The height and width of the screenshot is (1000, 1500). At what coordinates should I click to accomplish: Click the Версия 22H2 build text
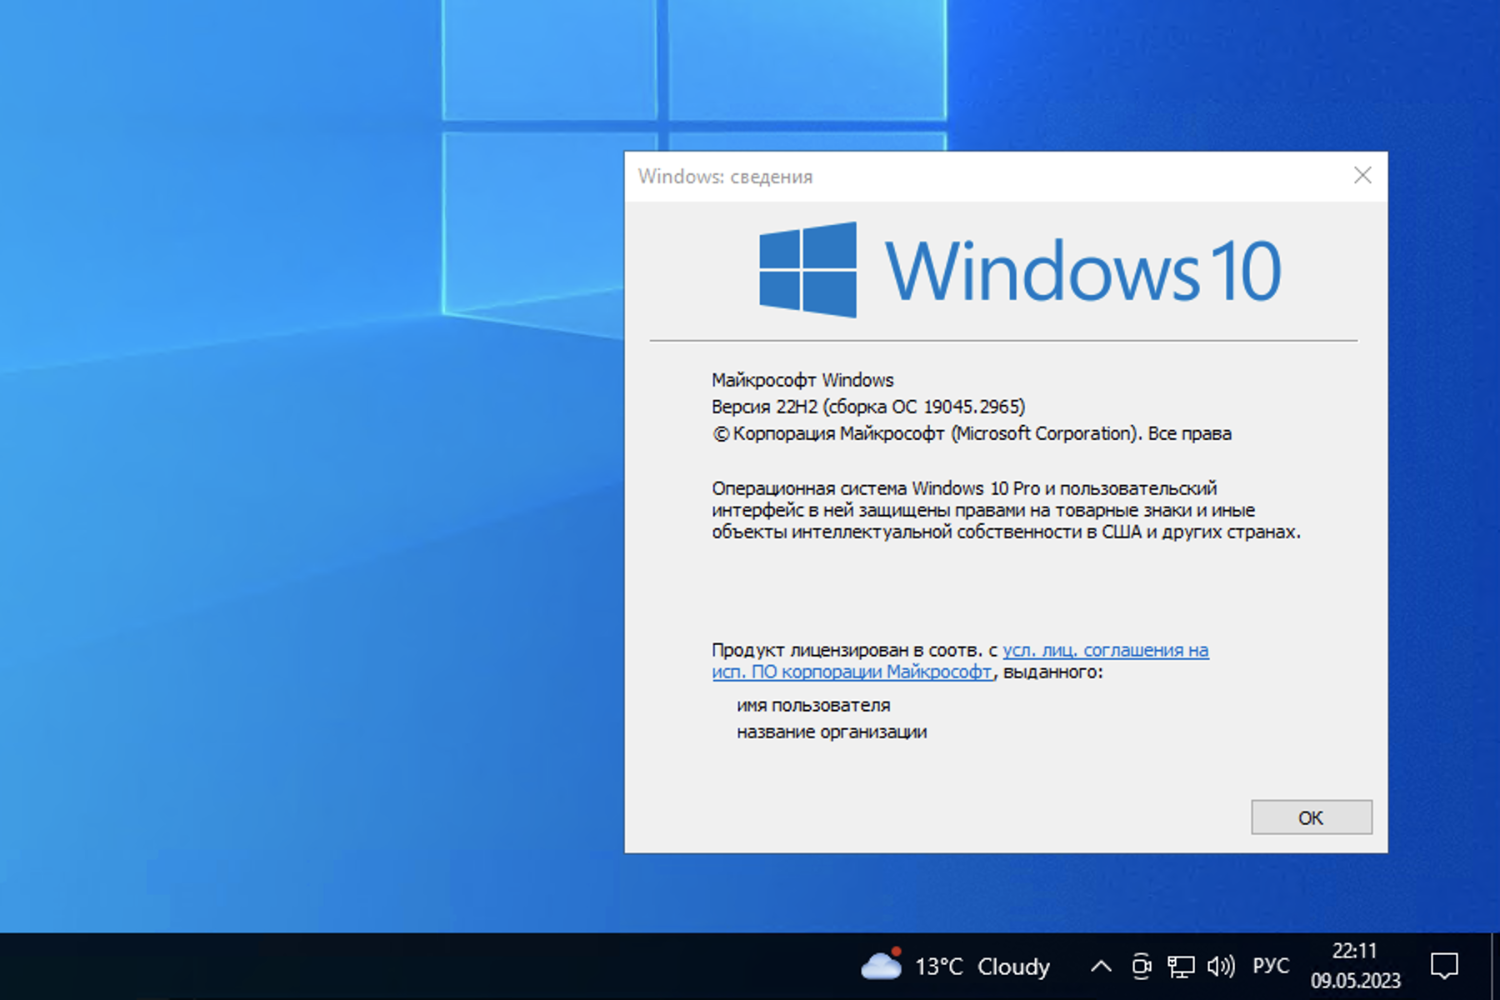coord(868,406)
